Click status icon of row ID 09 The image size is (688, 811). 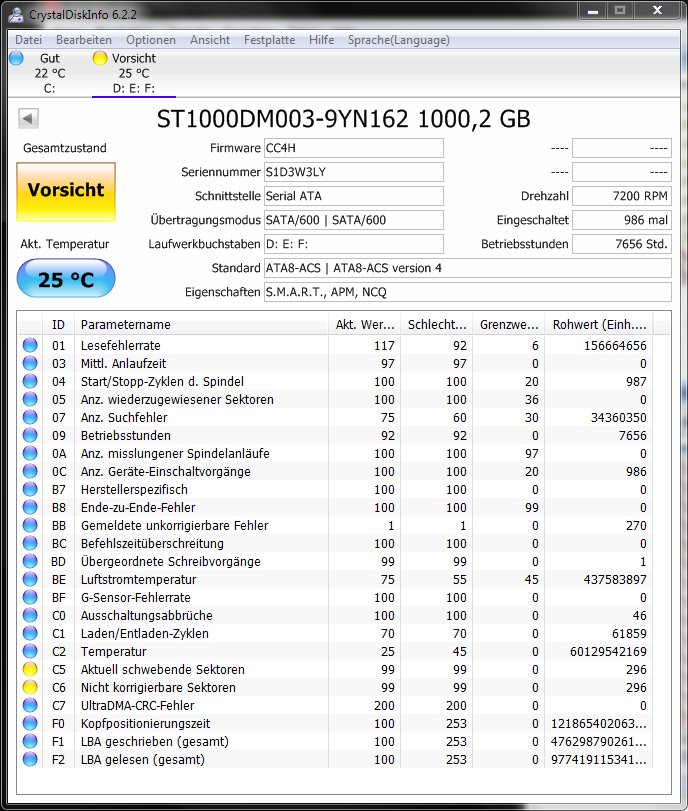30,435
